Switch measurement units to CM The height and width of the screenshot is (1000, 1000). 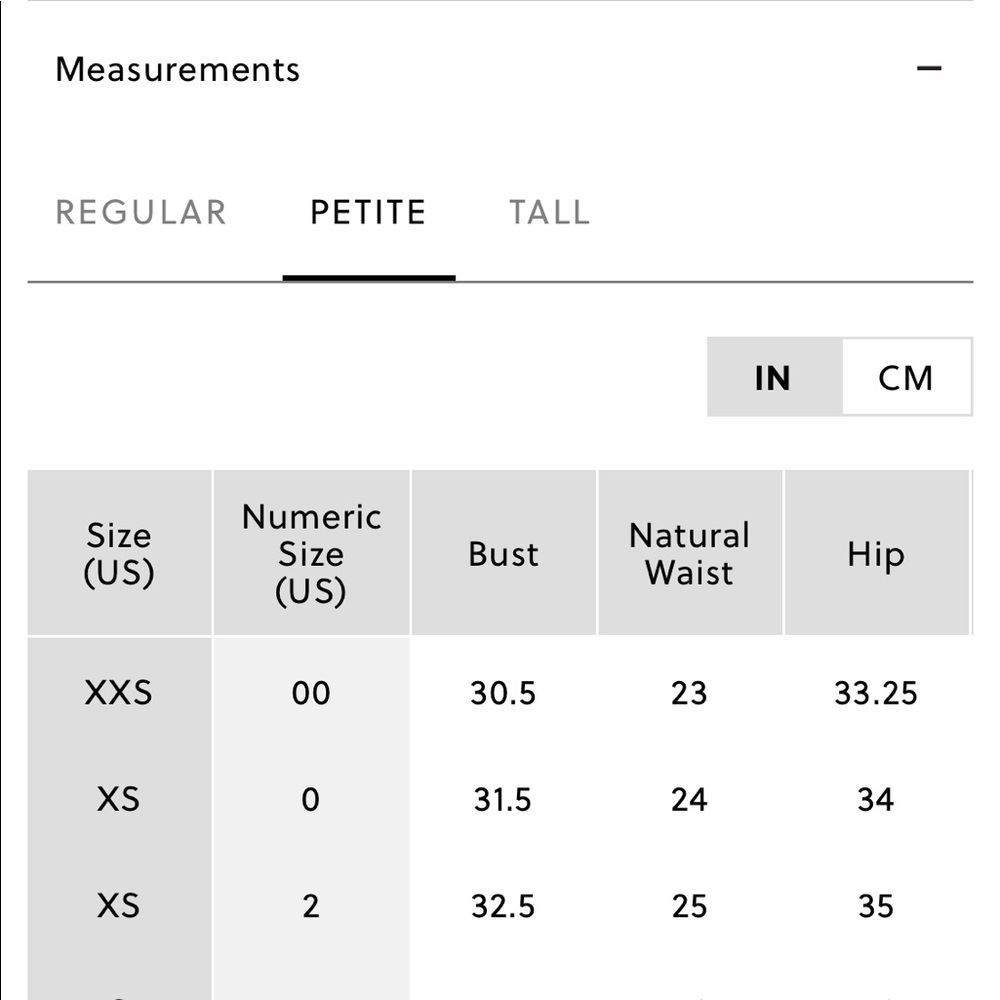point(906,377)
